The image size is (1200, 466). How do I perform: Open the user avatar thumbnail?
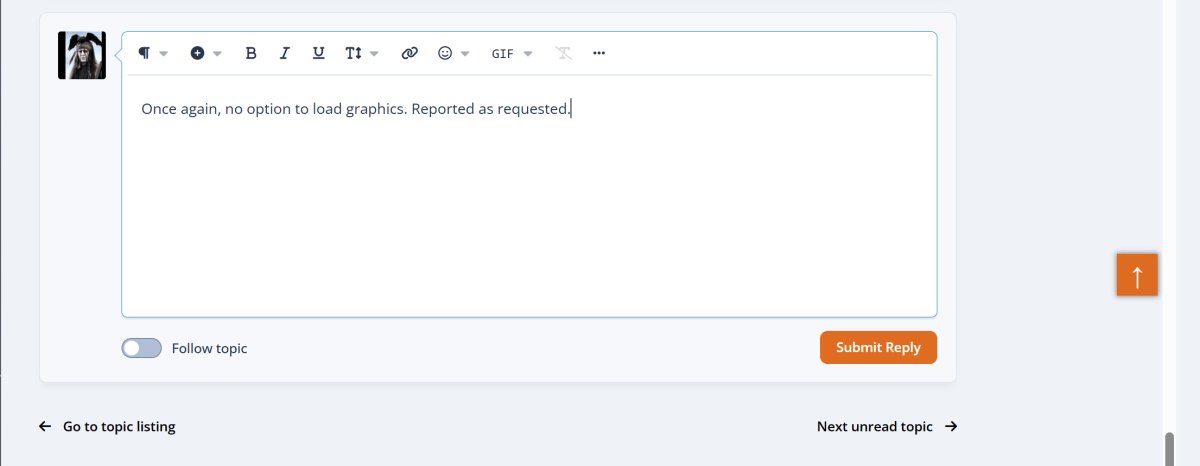click(82, 55)
